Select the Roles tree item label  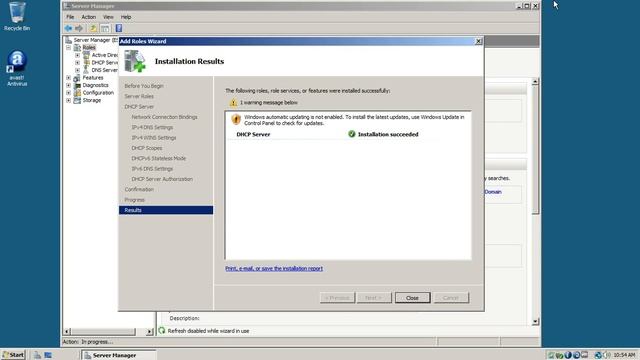point(89,47)
